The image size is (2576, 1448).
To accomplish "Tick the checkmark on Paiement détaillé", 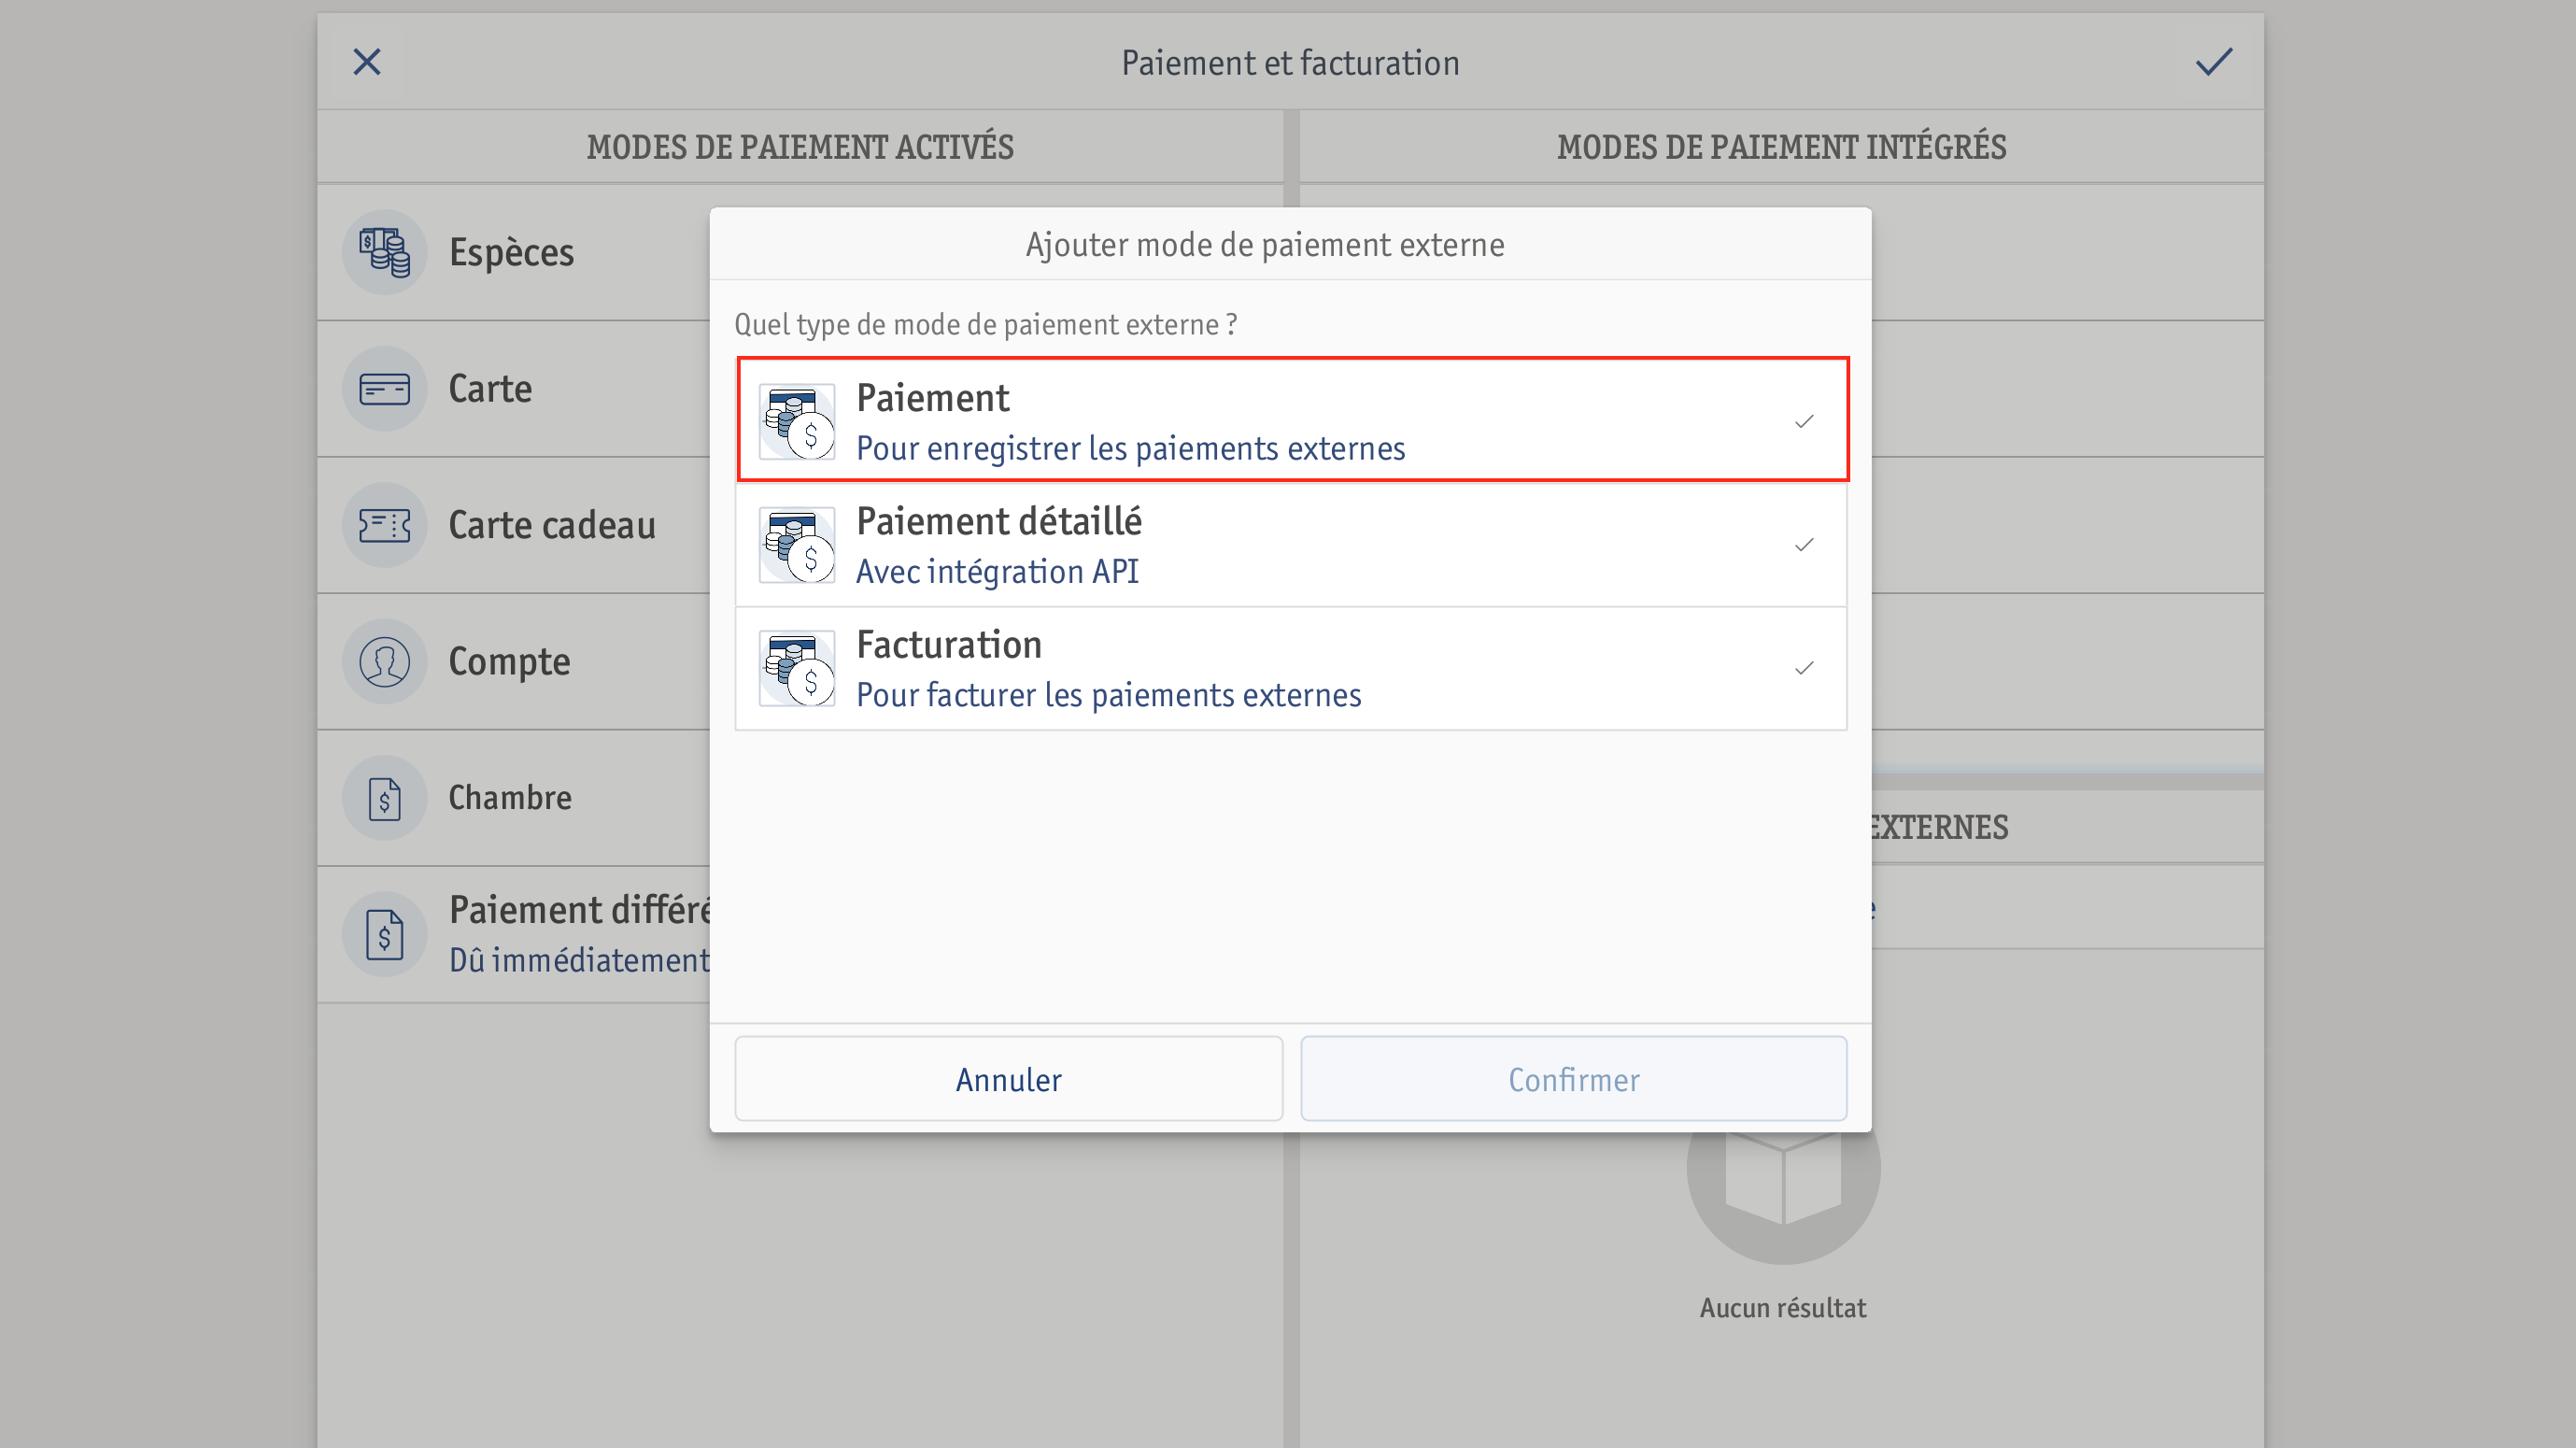I will (1804, 545).
